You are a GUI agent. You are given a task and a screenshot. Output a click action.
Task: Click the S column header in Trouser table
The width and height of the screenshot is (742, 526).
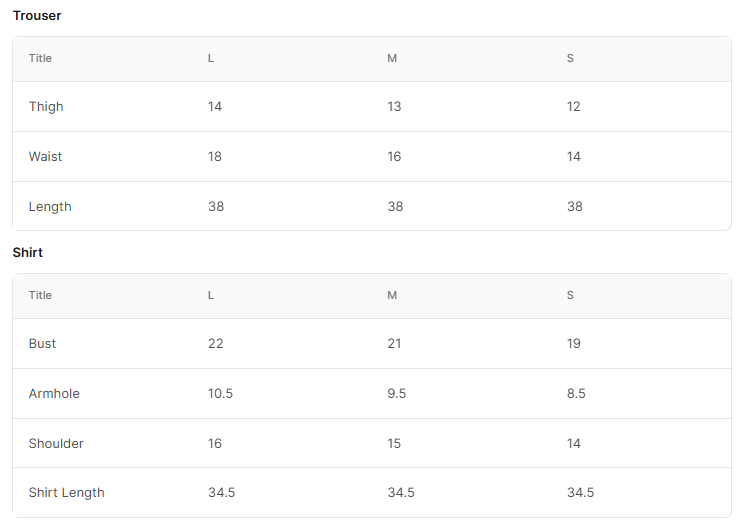coord(570,58)
